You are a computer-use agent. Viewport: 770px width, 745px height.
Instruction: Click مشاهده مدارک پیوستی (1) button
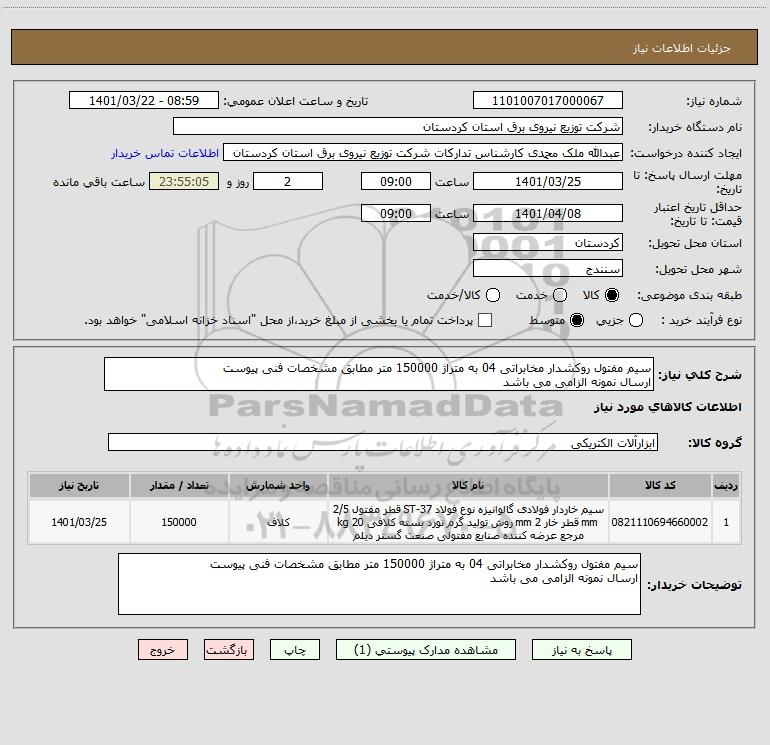426,650
